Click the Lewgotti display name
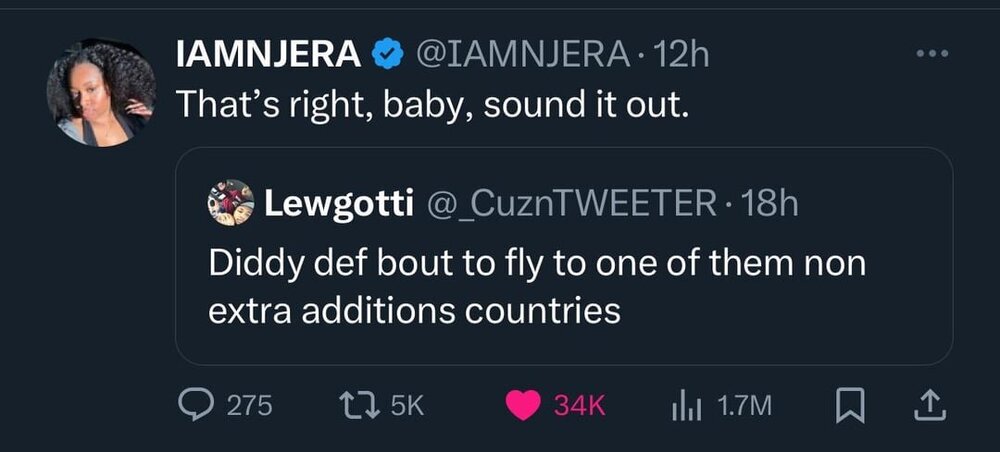1000x452 pixels. click(339, 205)
